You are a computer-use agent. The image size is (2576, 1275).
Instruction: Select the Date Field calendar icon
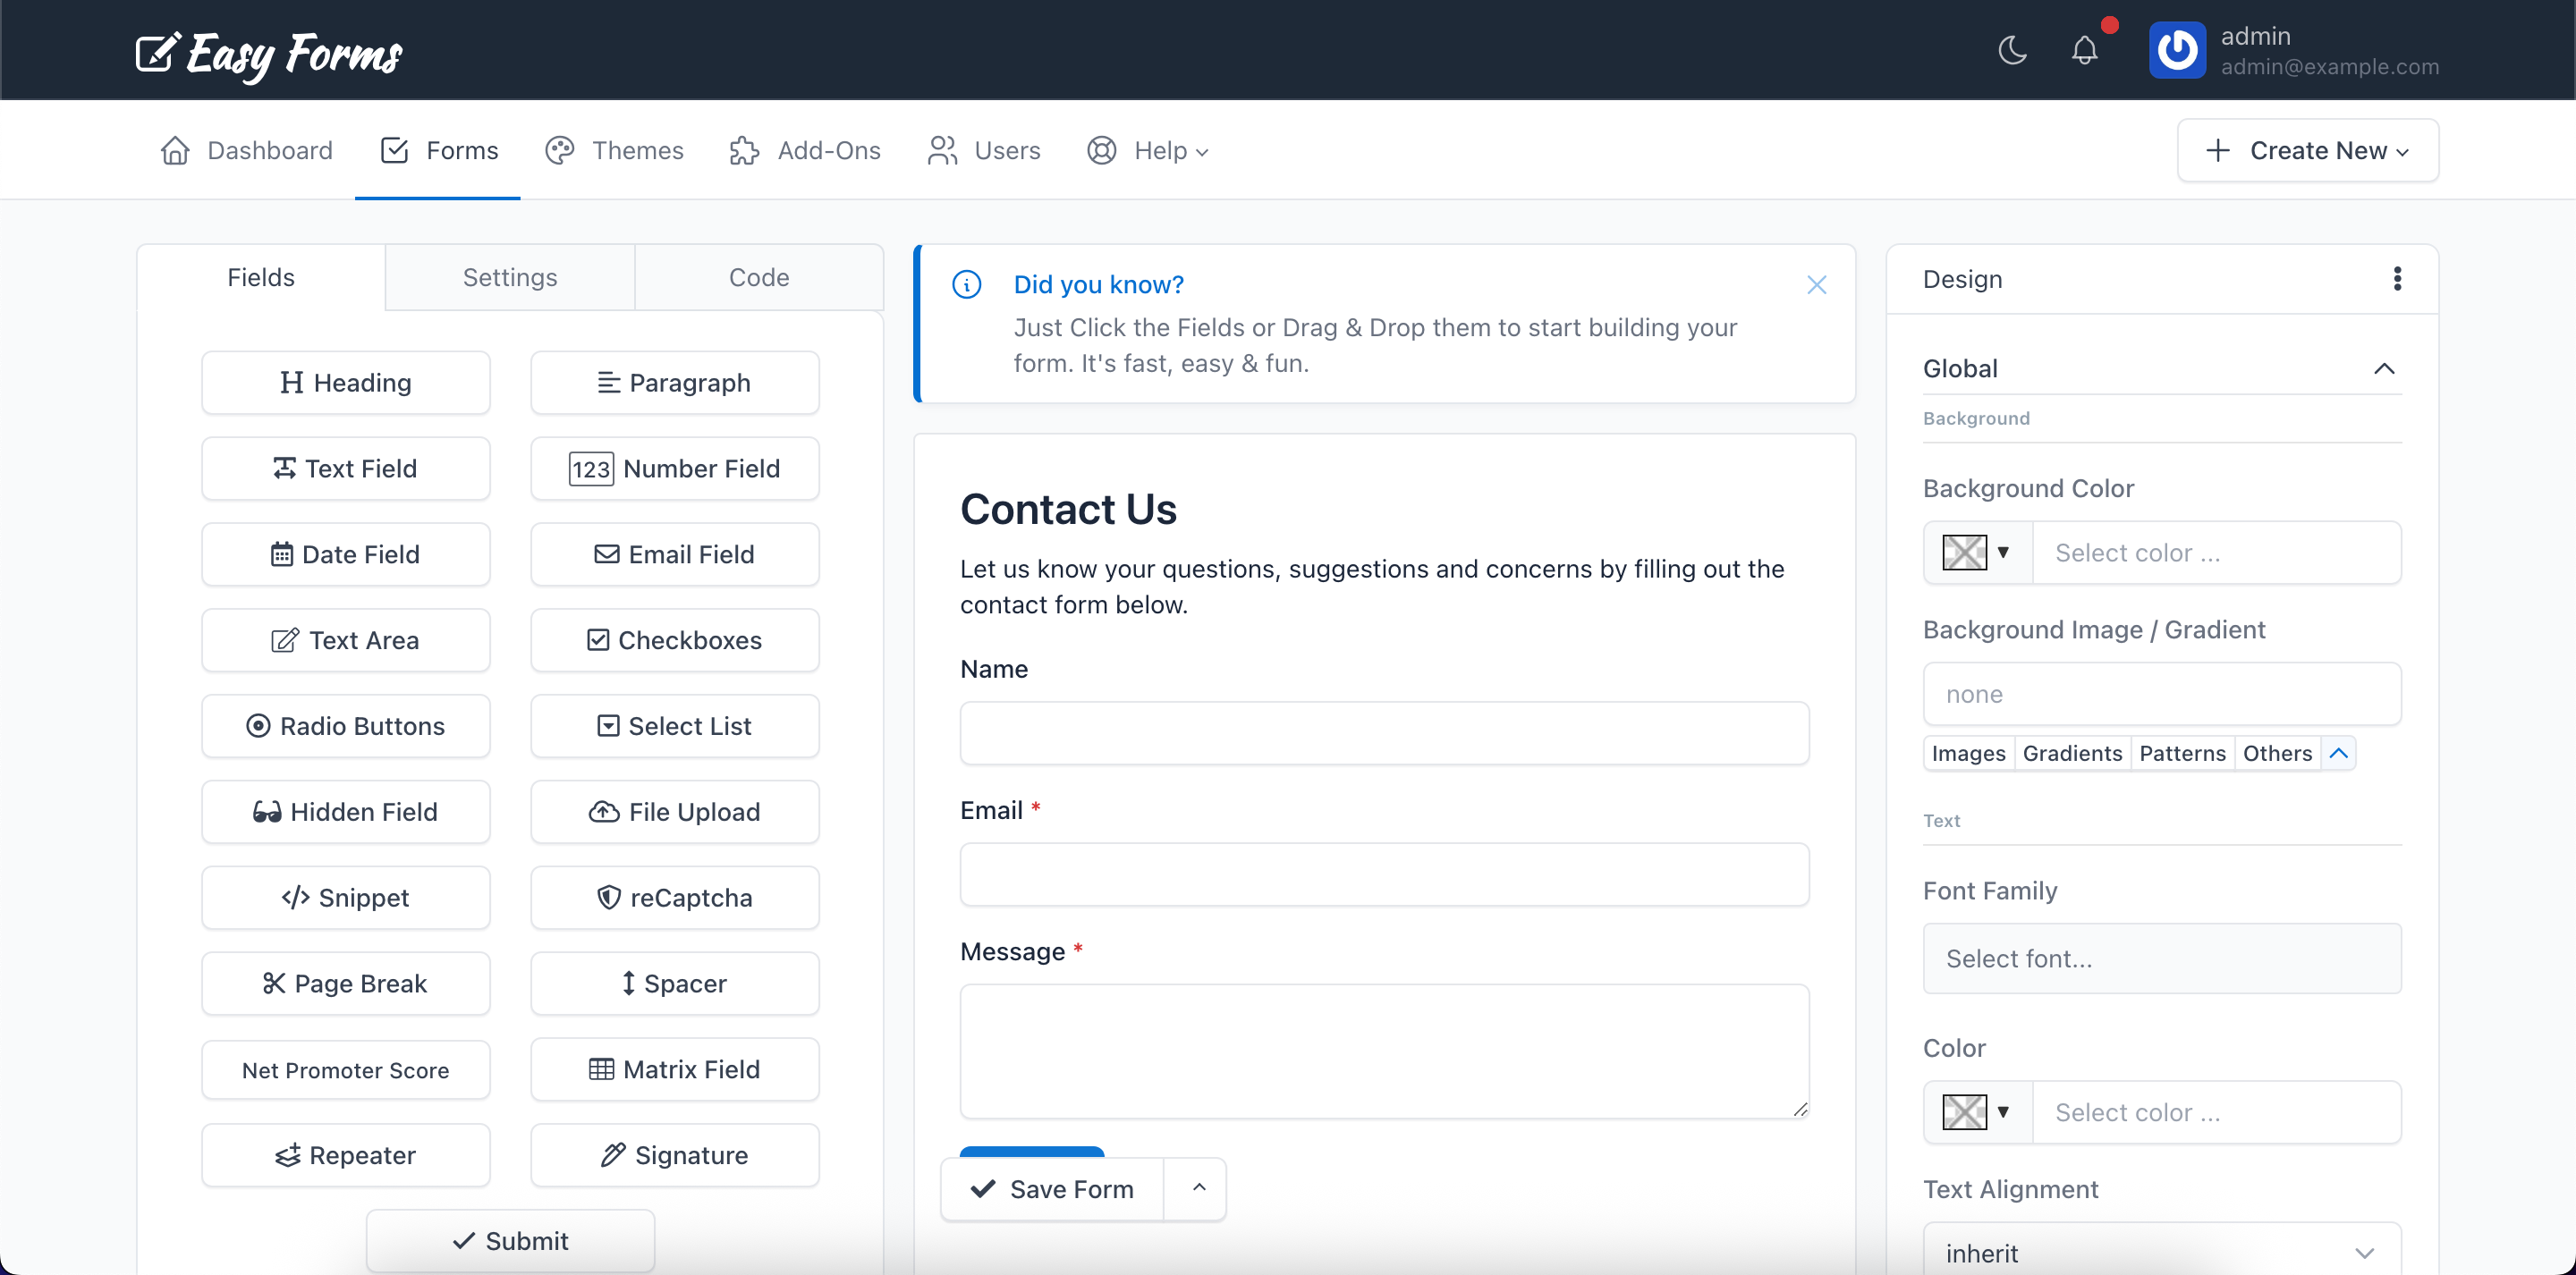[x=283, y=554]
